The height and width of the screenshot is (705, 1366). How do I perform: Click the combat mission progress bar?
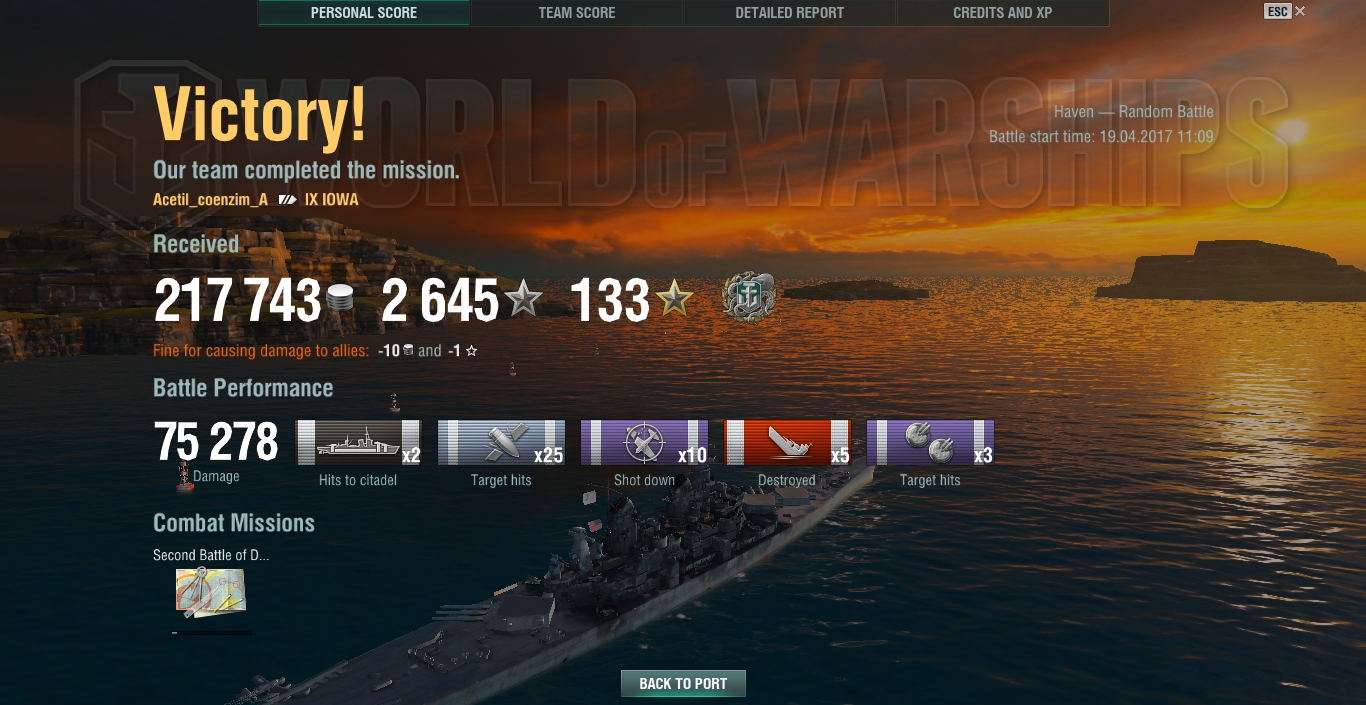click(x=211, y=632)
